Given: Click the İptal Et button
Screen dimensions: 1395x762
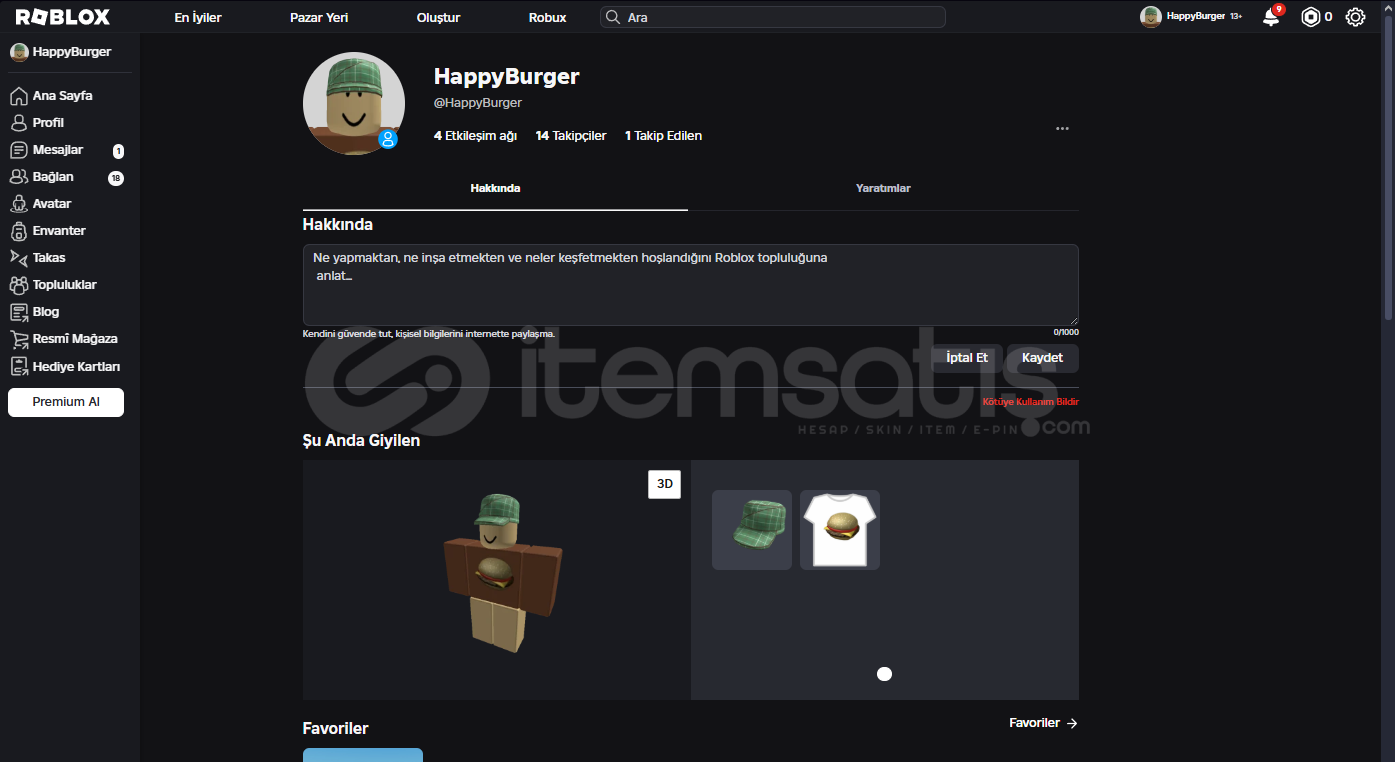Looking at the screenshot, I should tap(967, 358).
